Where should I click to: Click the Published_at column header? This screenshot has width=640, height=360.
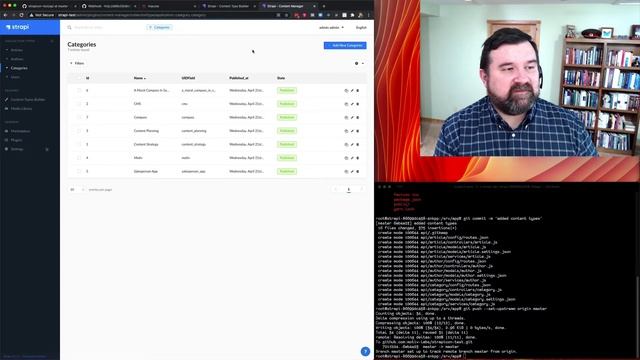pos(239,78)
